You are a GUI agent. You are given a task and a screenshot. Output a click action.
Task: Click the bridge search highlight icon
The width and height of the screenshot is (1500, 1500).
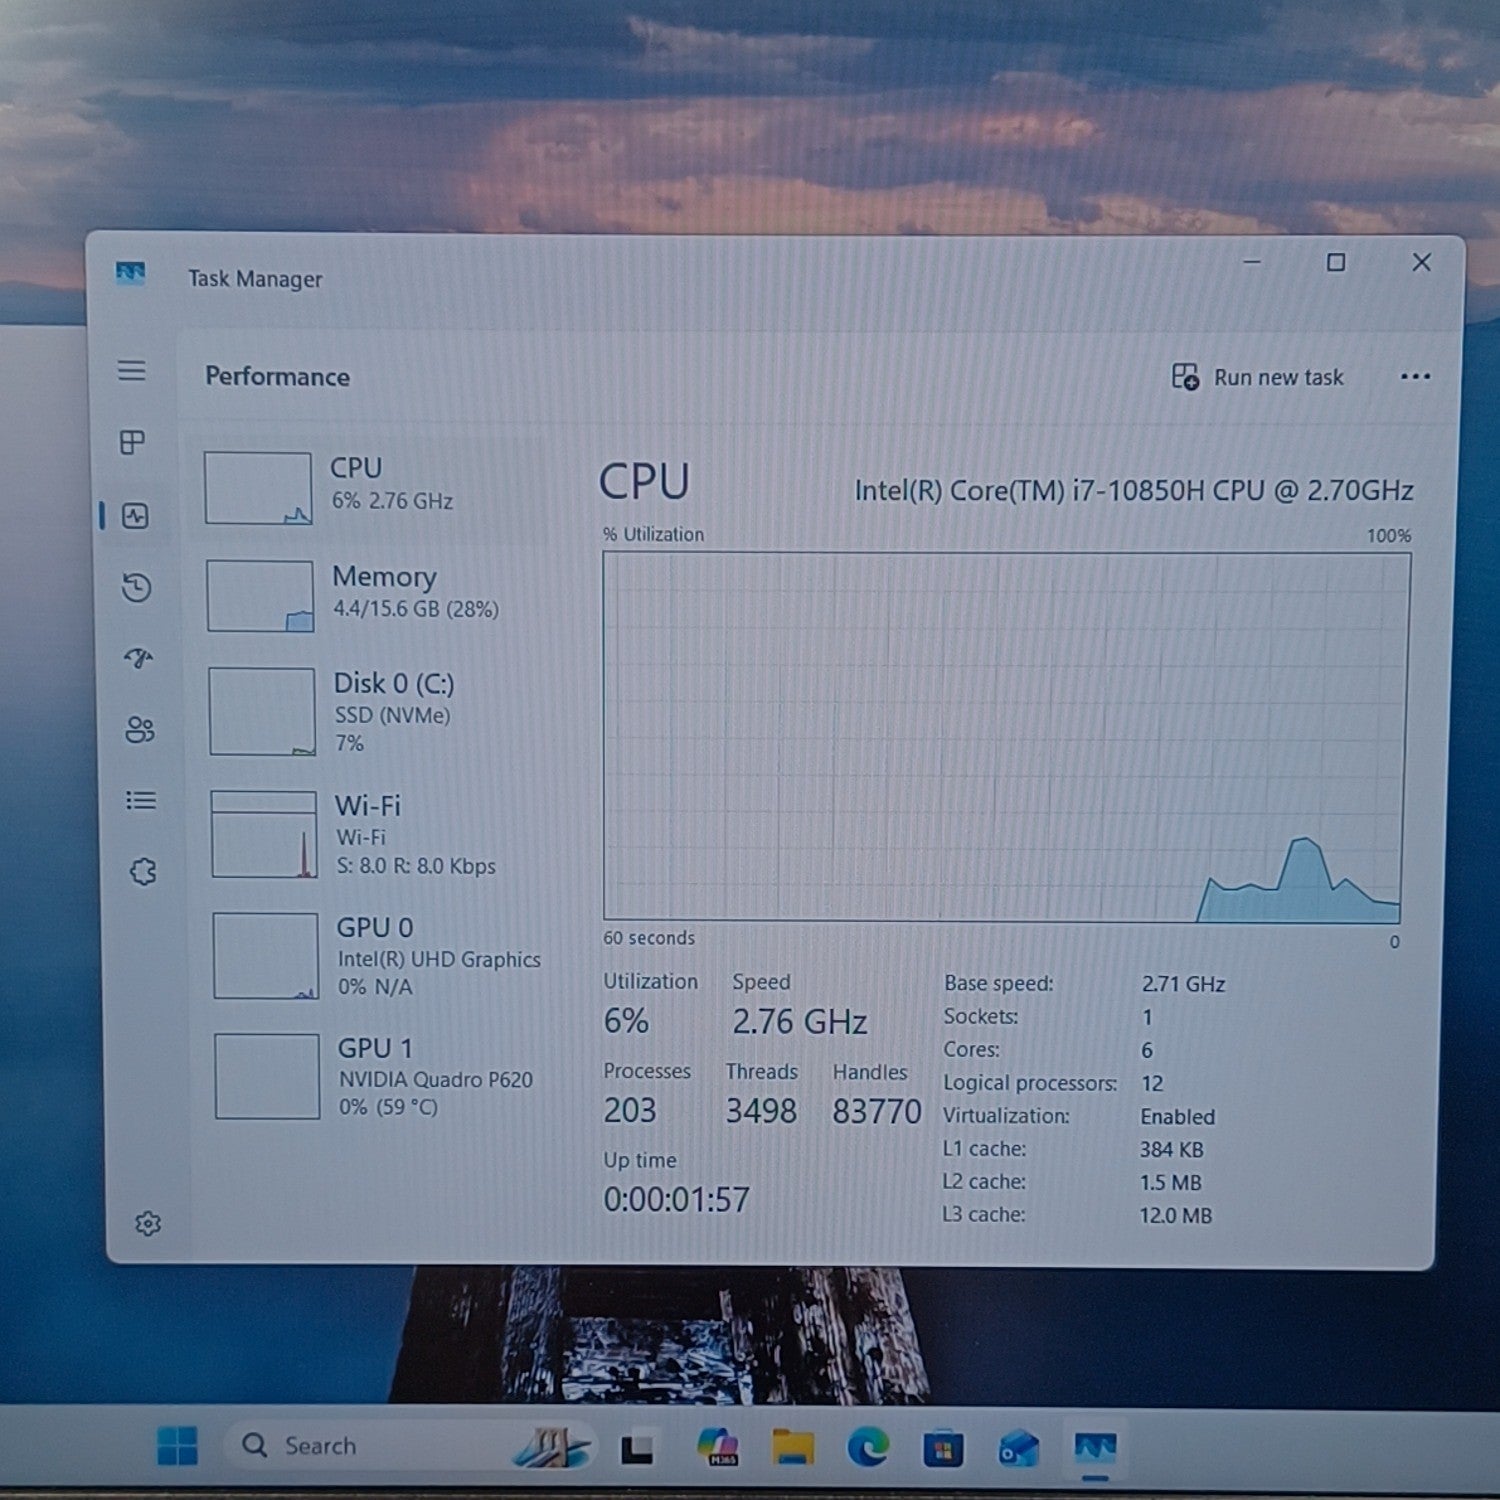(552, 1447)
